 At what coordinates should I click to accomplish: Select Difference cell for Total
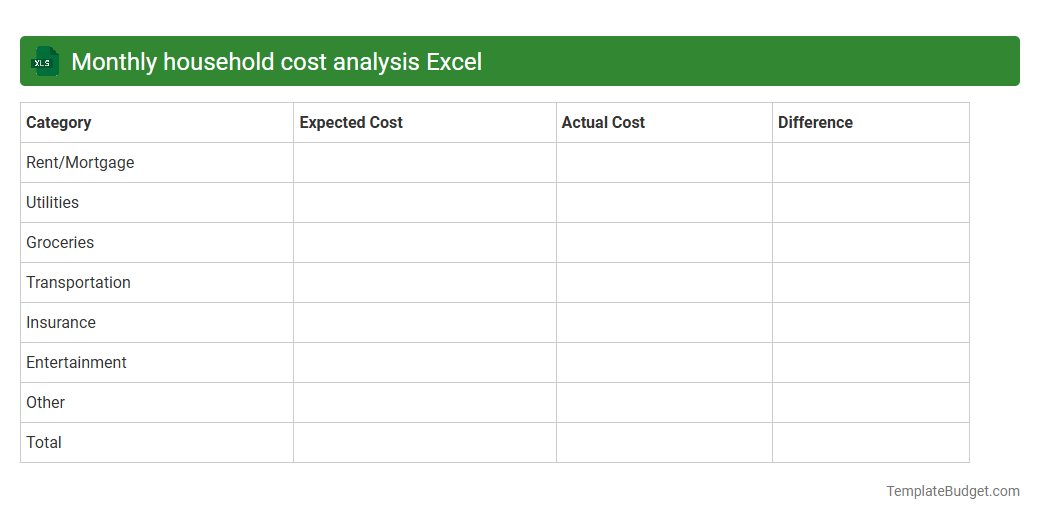coord(871,442)
